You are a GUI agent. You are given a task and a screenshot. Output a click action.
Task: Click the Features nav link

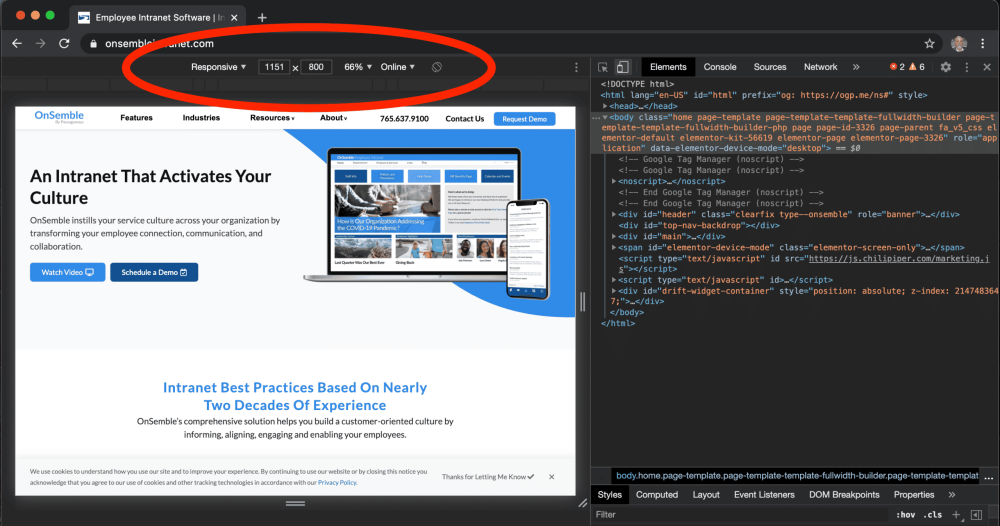pyautogui.click(x=136, y=118)
